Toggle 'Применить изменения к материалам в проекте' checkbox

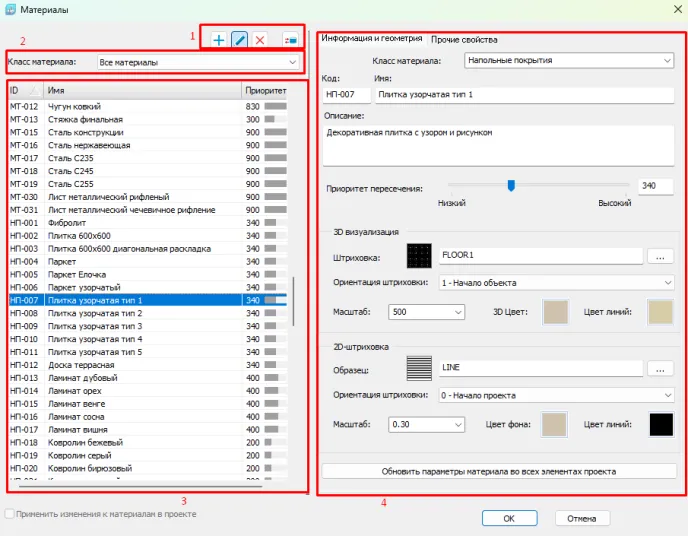pos(10,514)
